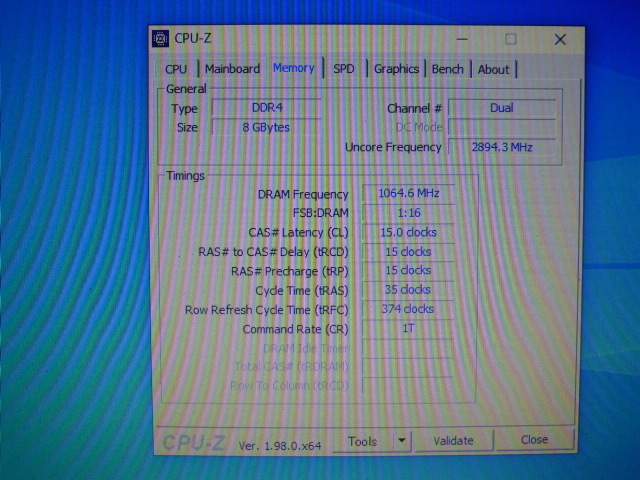Switch to the CPU tab

tap(176, 69)
